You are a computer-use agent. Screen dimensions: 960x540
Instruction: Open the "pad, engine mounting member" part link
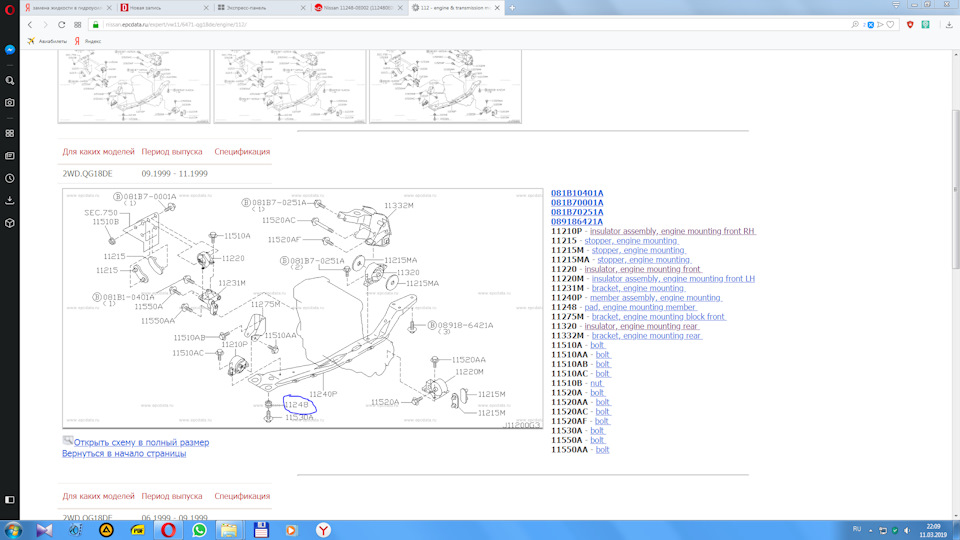click(x=640, y=307)
